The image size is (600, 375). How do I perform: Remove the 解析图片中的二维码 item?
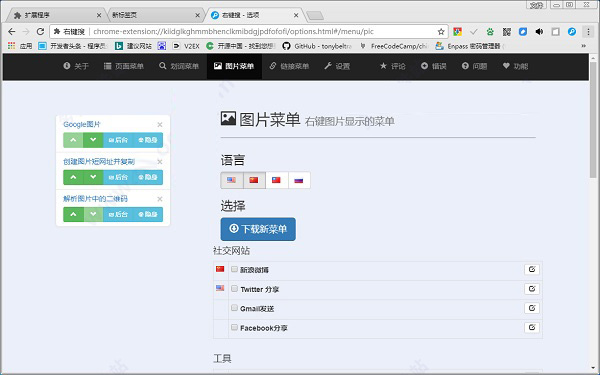pos(160,199)
